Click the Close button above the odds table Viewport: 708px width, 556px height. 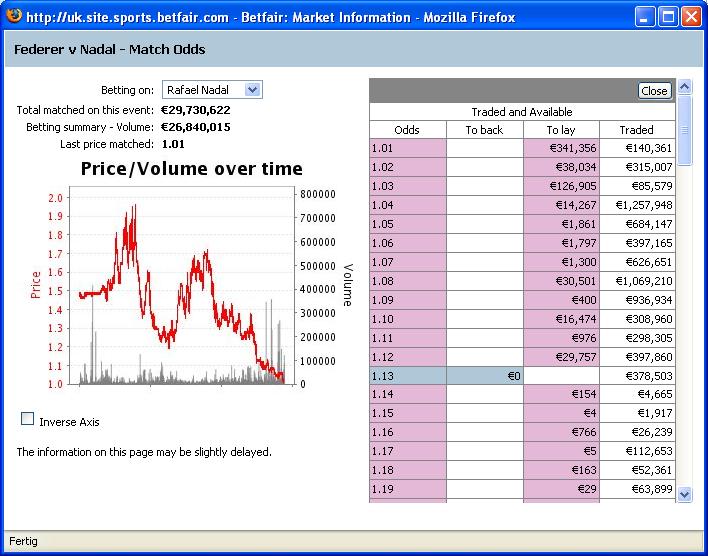[654, 91]
